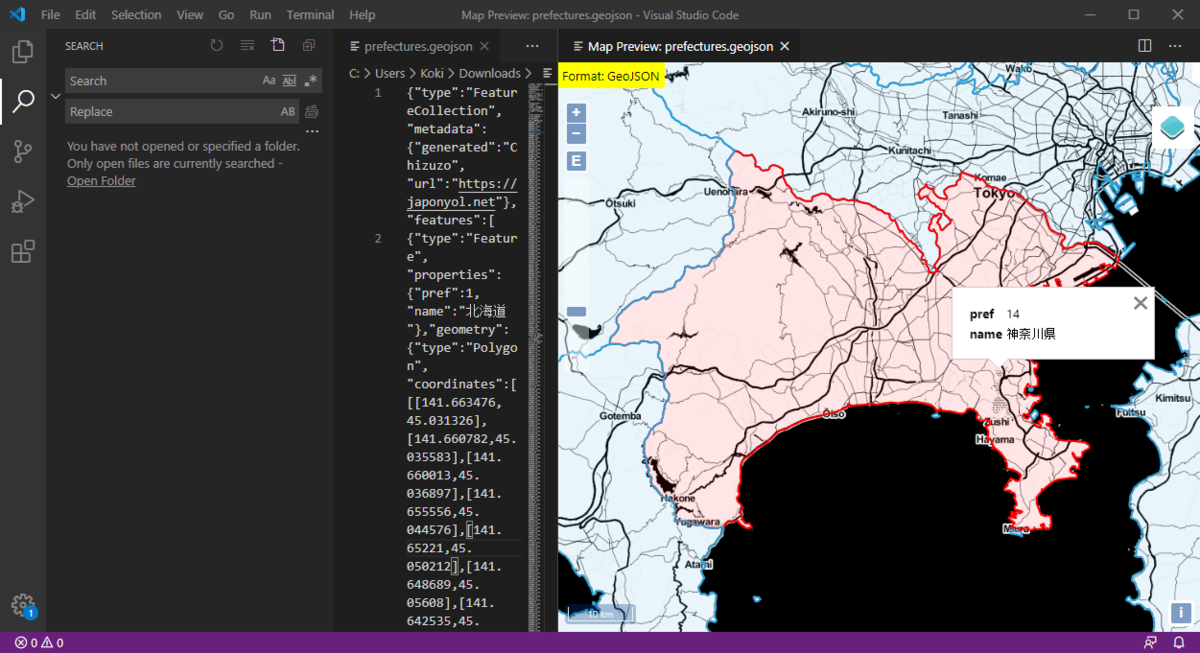
Task: Zoom in with the map's plus button
Action: coord(575,111)
